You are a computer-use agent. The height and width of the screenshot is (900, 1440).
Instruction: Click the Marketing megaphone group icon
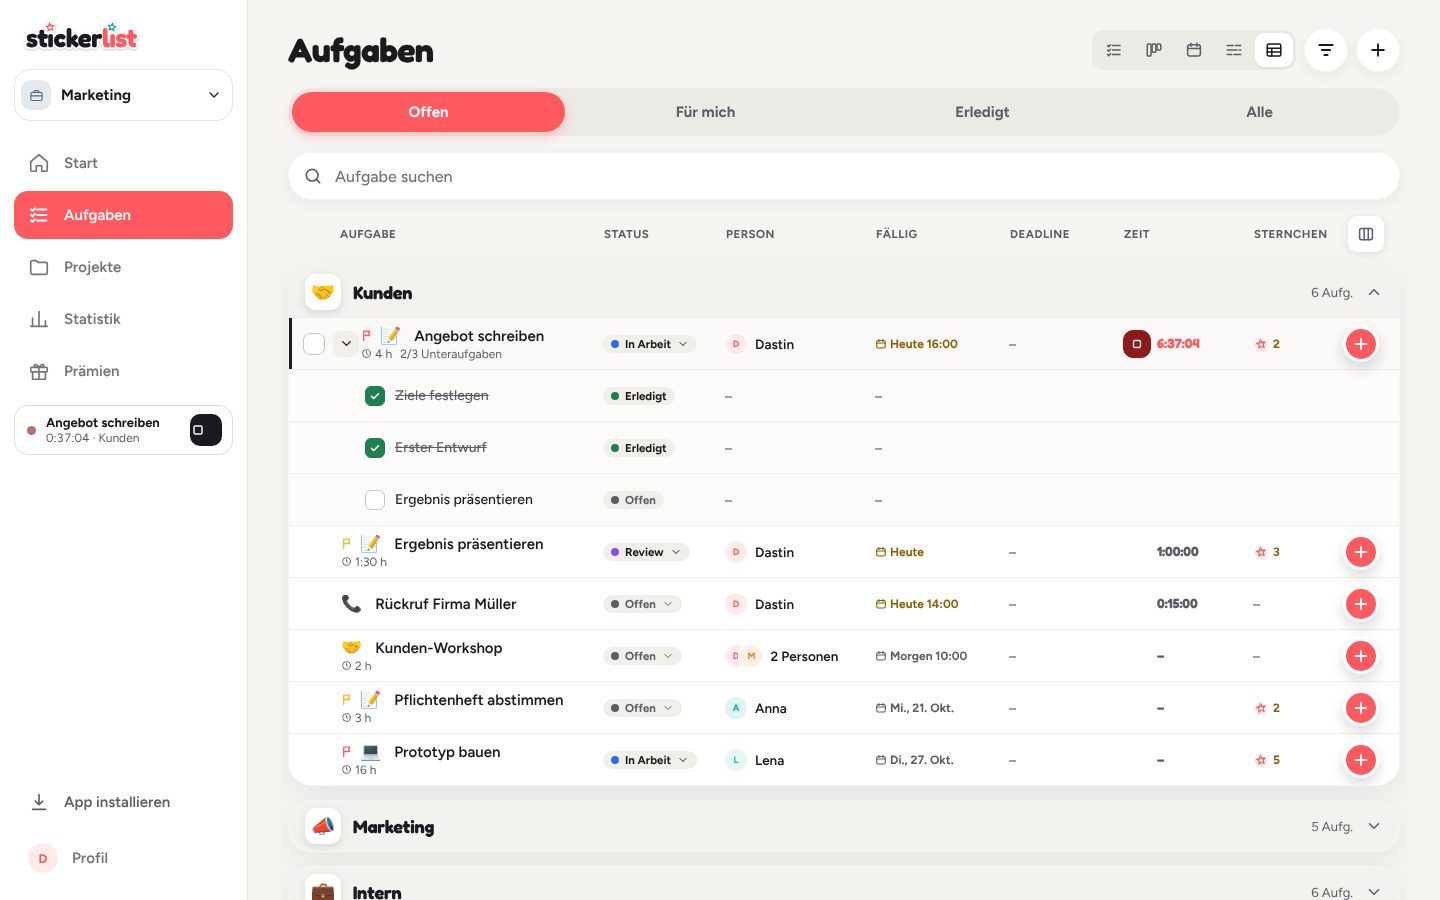323,827
